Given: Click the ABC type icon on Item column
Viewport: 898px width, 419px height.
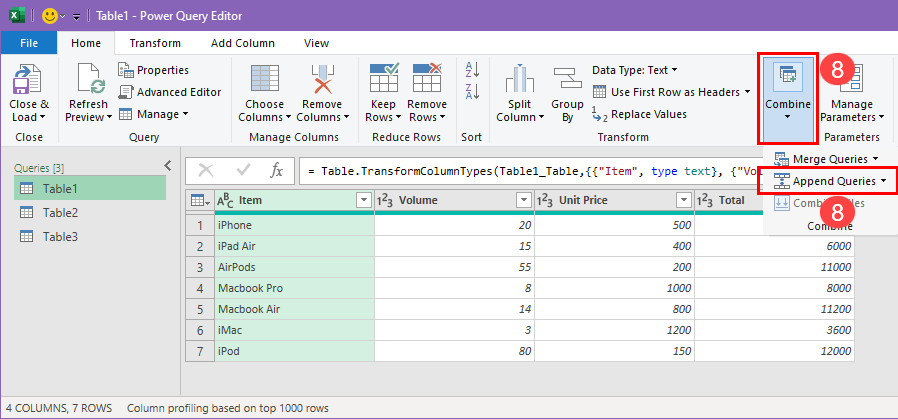Looking at the screenshot, I should pos(226,200).
